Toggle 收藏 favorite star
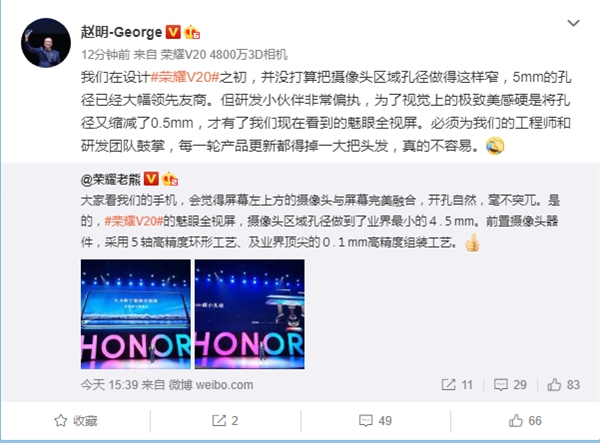The image size is (600, 443). pos(76,421)
